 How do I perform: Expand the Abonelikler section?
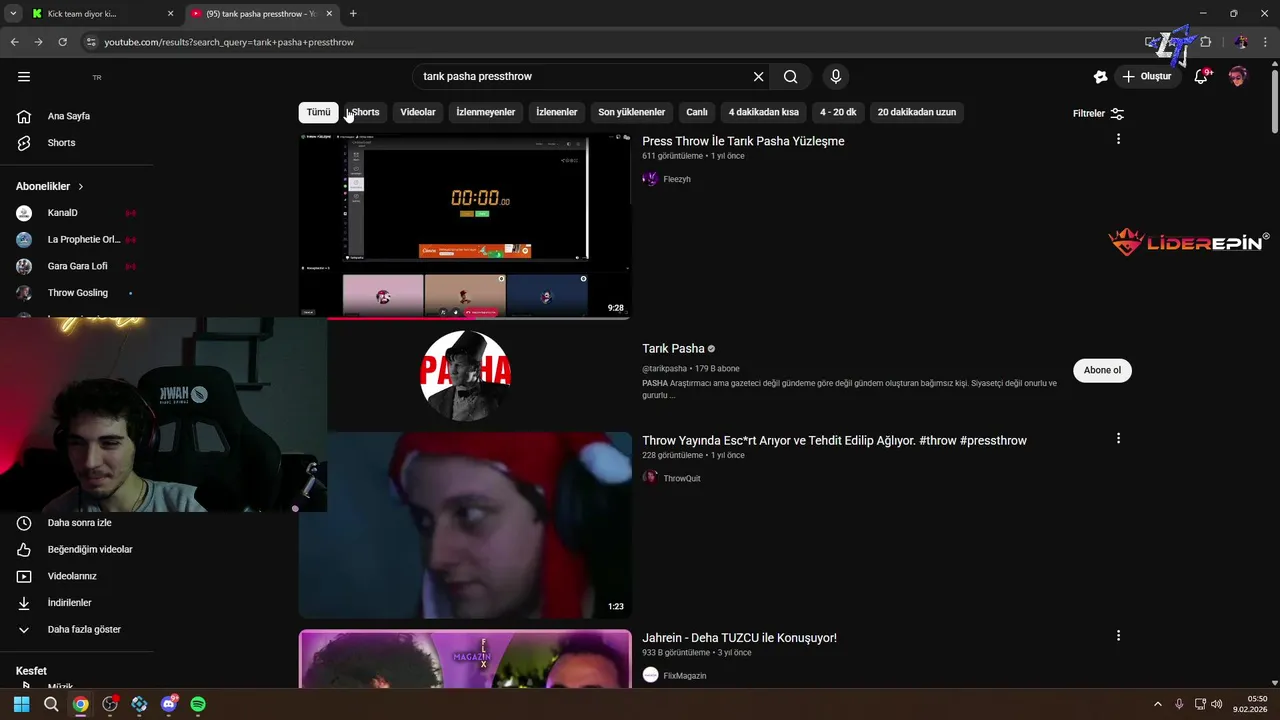point(50,187)
